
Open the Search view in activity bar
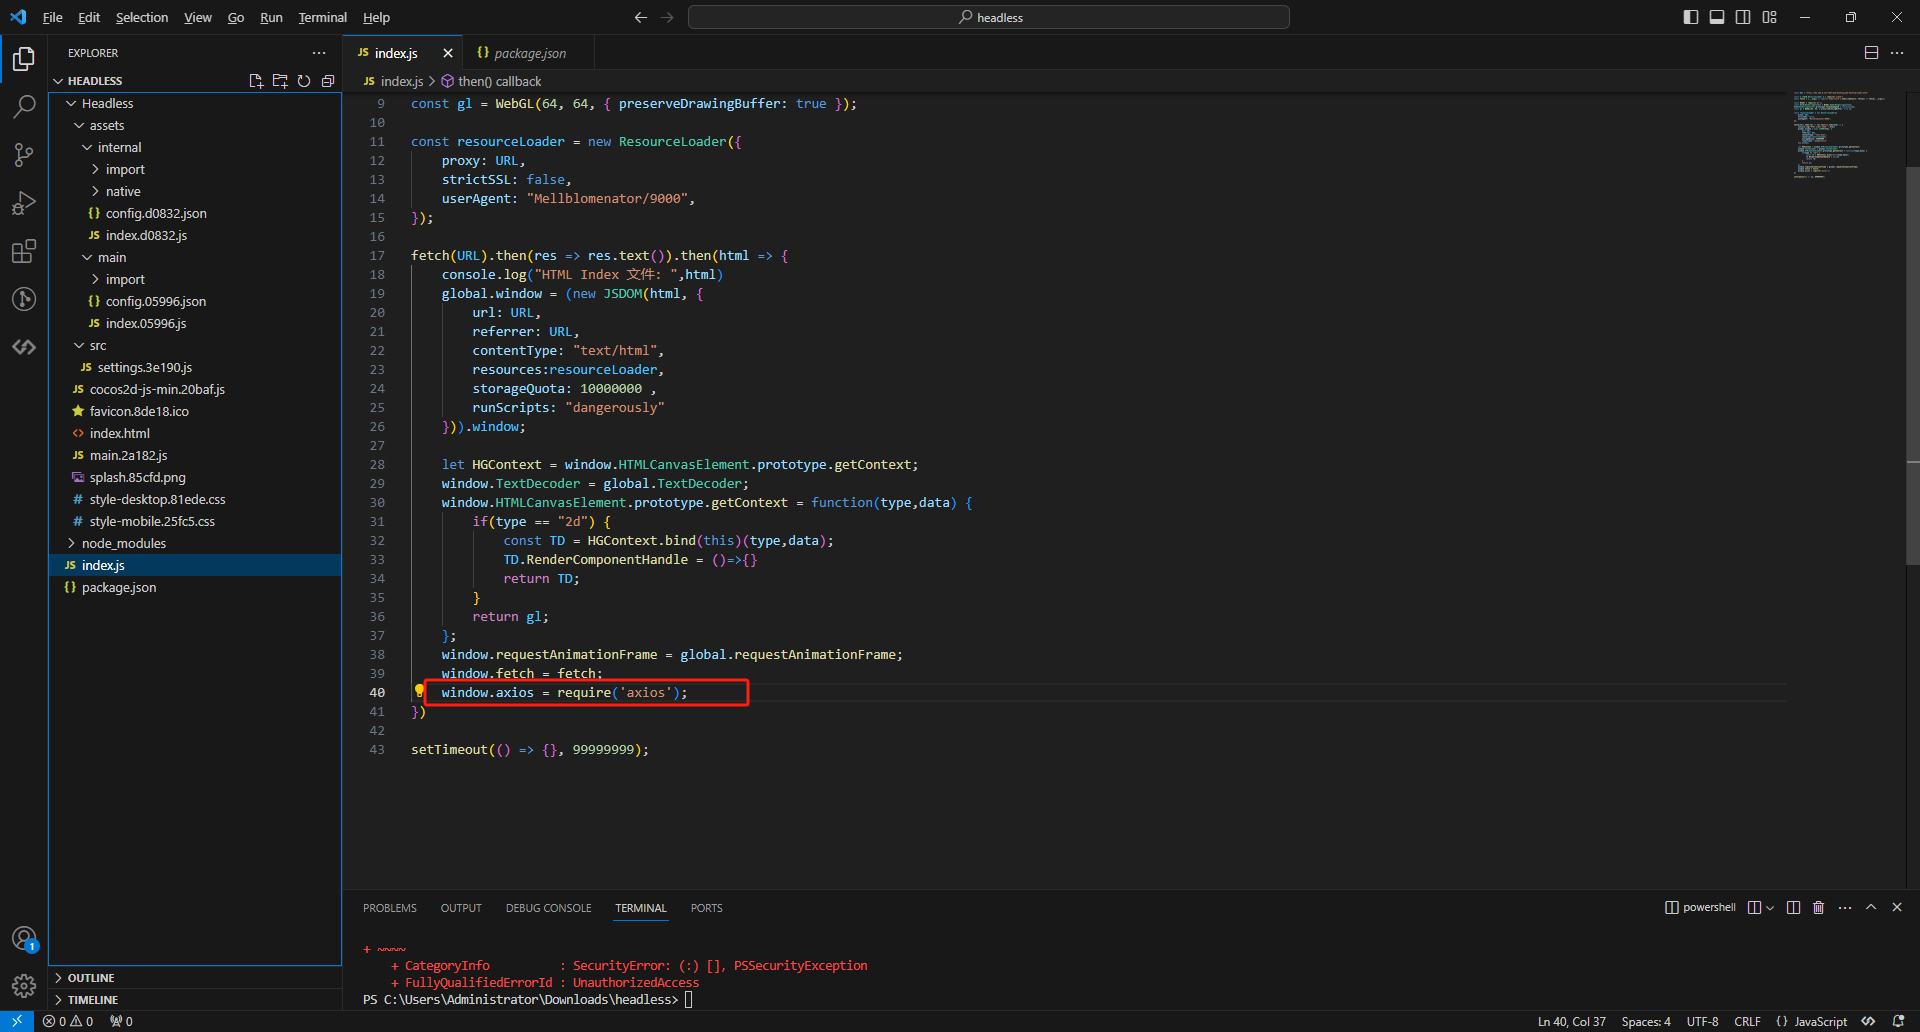[24, 107]
